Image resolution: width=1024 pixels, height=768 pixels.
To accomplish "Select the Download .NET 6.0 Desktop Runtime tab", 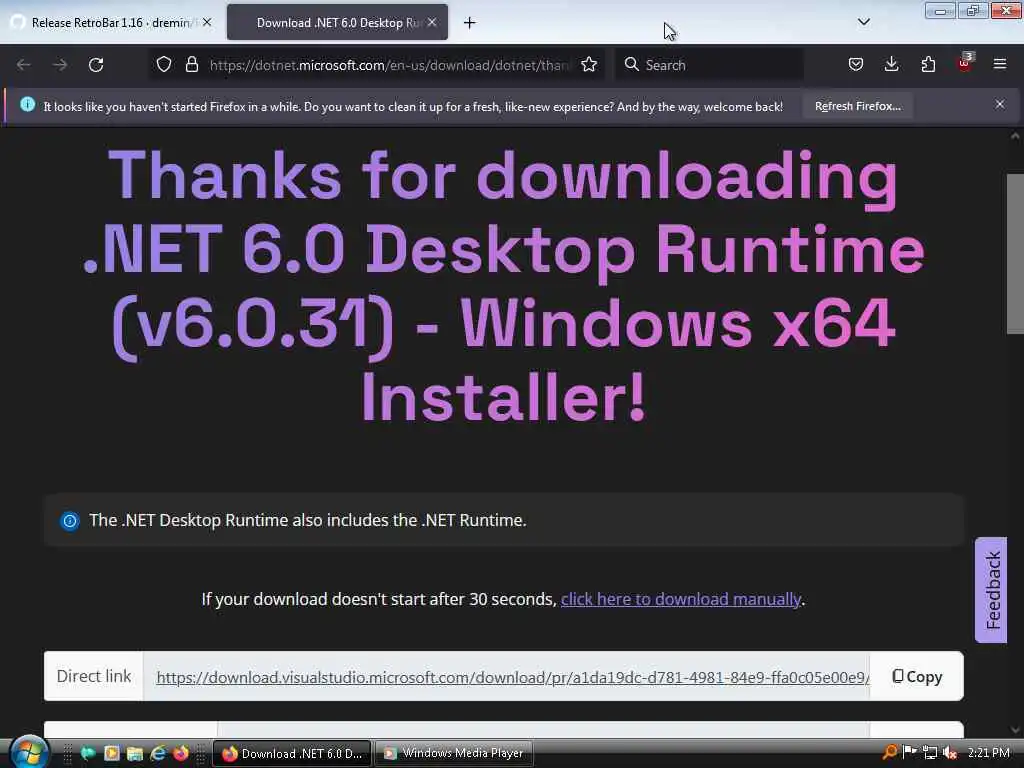I will pos(337,23).
